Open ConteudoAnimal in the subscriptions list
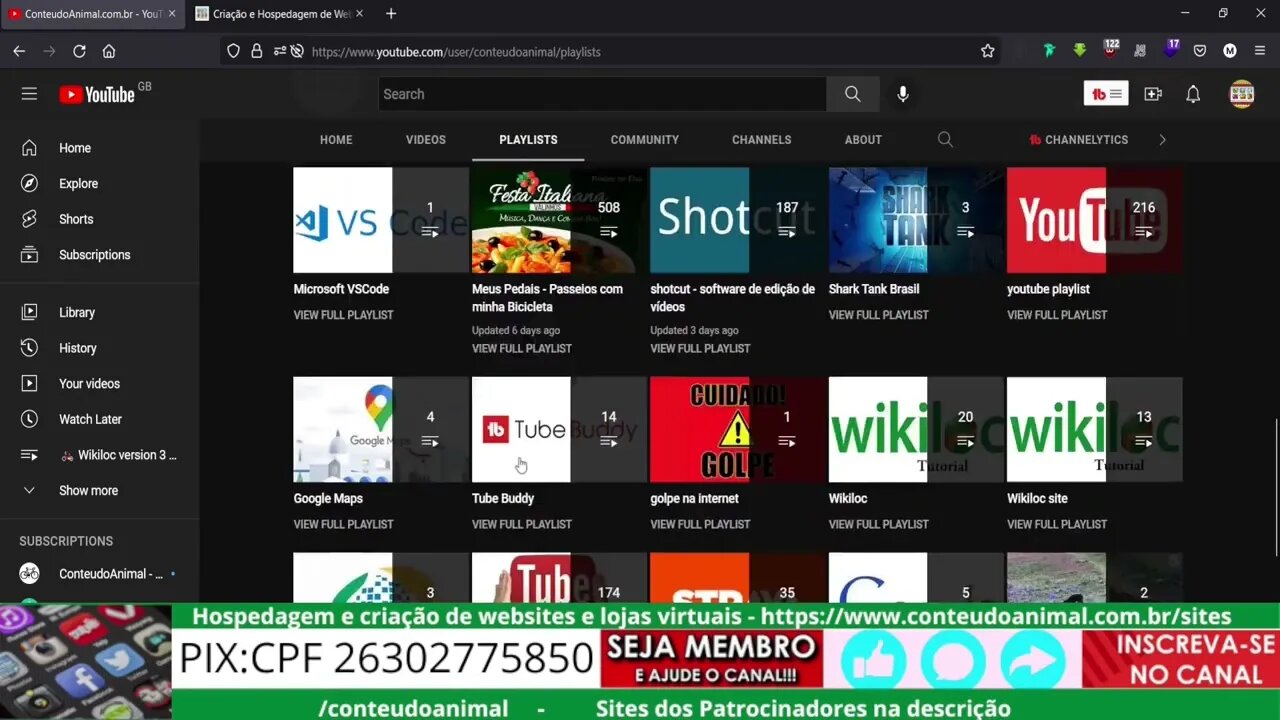The height and width of the screenshot is (720, 1280). click(x=100, y=574)
